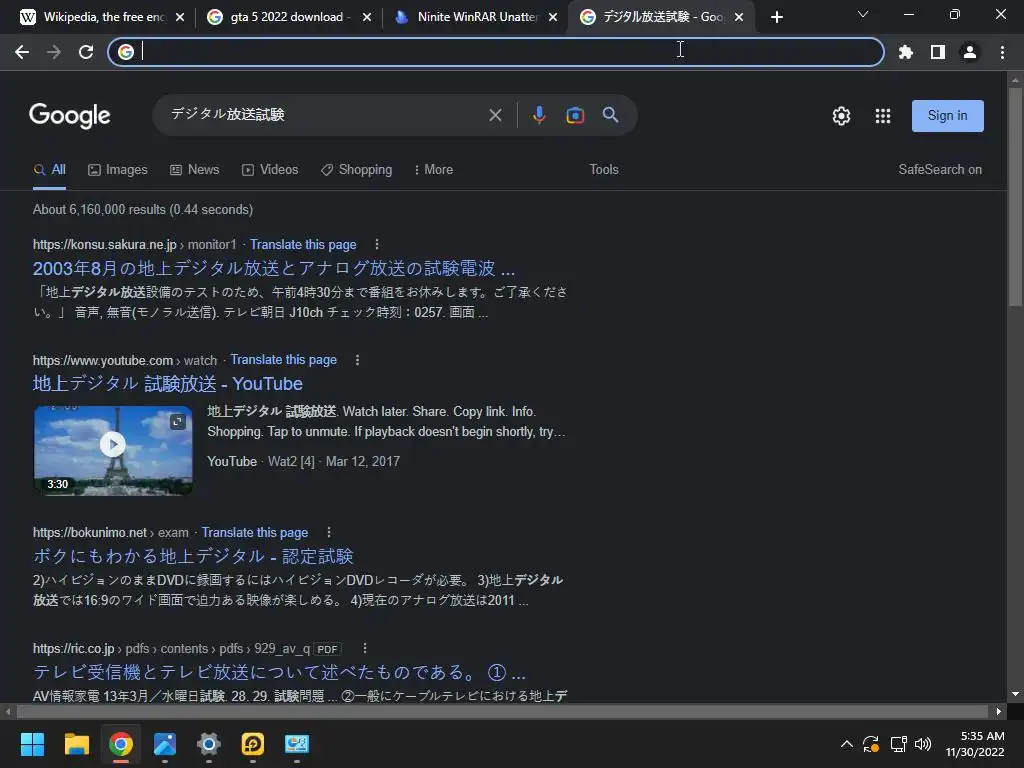Open options for bokunimo.net result

[x=328, y=533]
